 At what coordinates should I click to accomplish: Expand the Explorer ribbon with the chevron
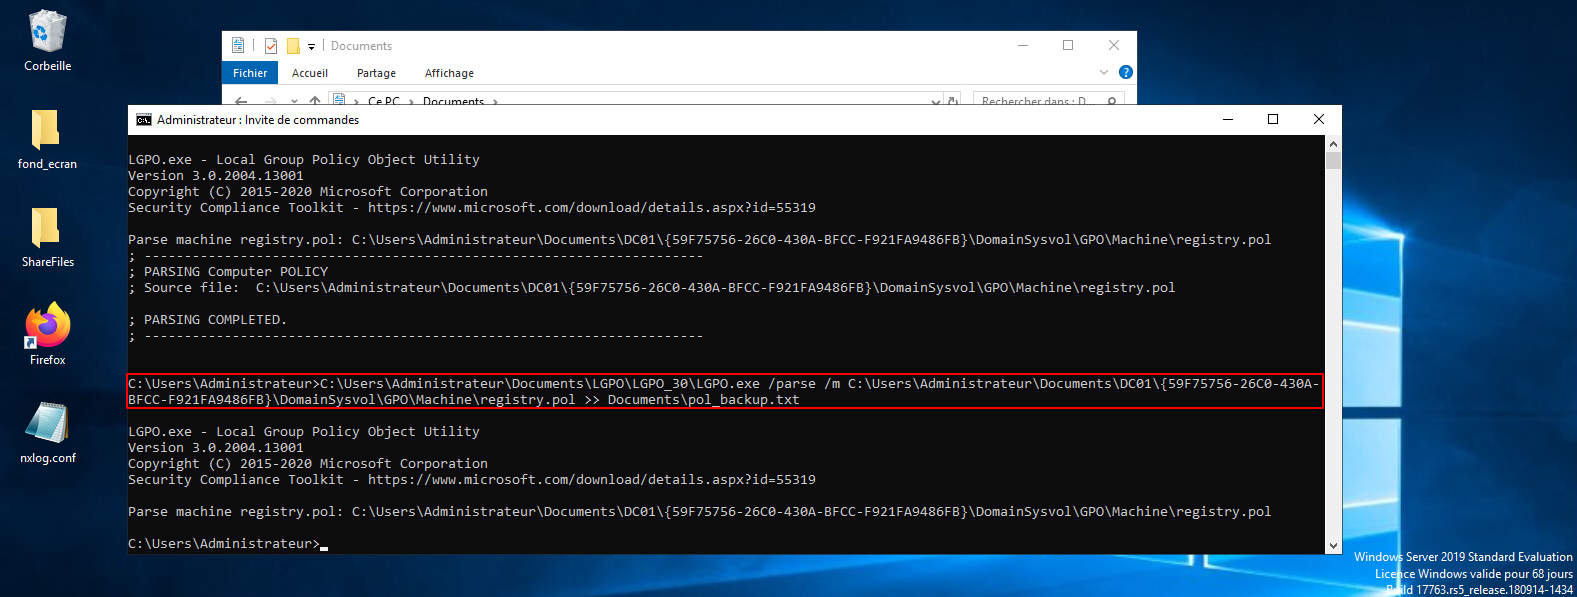pyautogui.click(x=1104, y=72)
